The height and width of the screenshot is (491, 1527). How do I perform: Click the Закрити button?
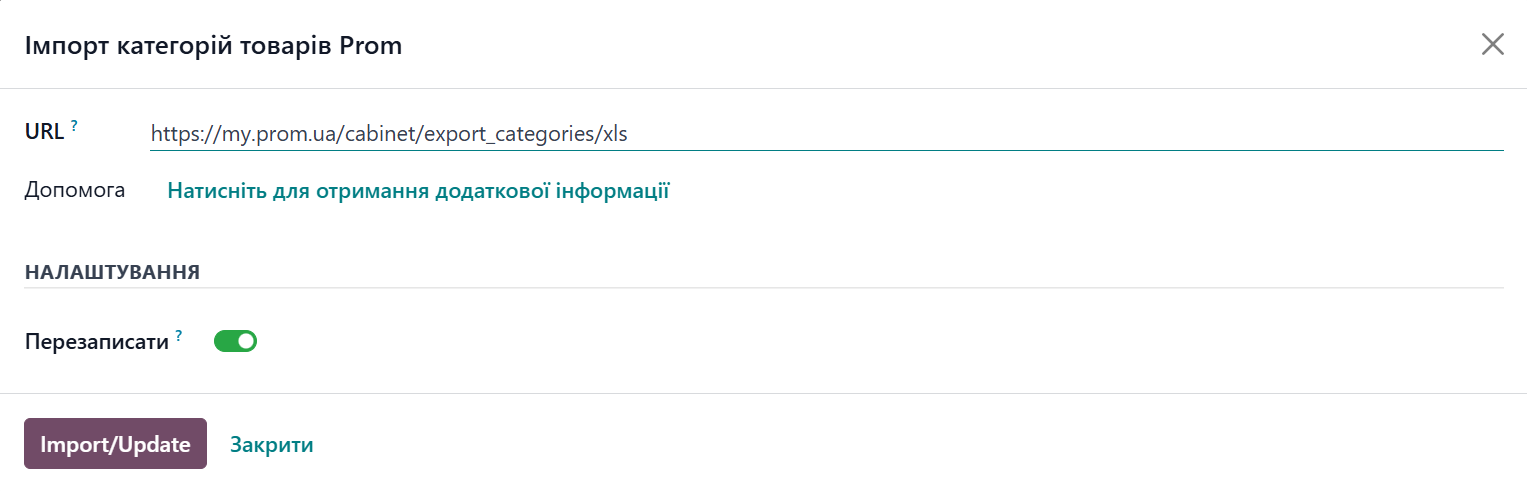[272, 445]
